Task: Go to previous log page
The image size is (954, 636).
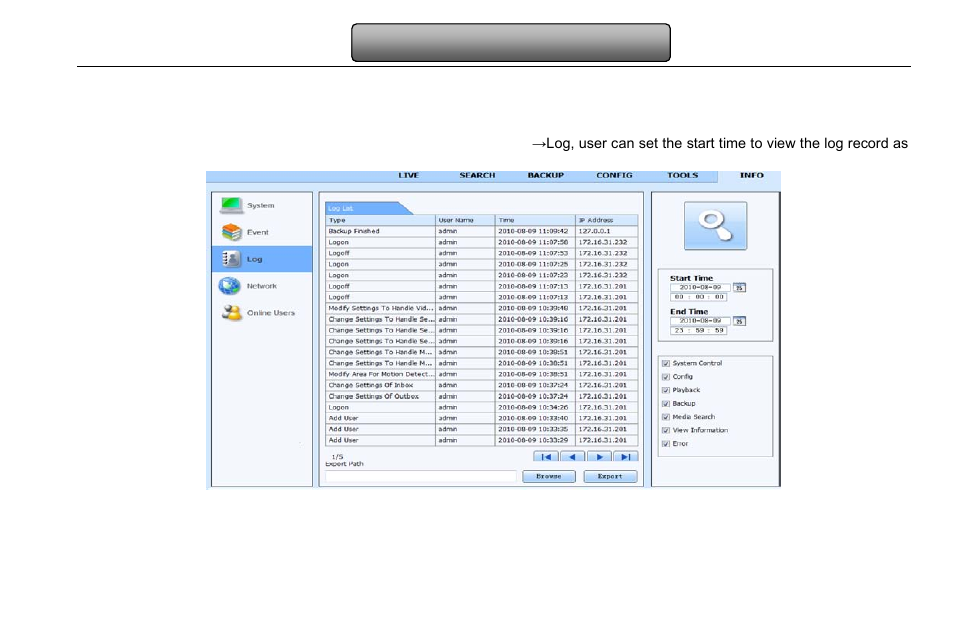Action: tap(573, 456)
